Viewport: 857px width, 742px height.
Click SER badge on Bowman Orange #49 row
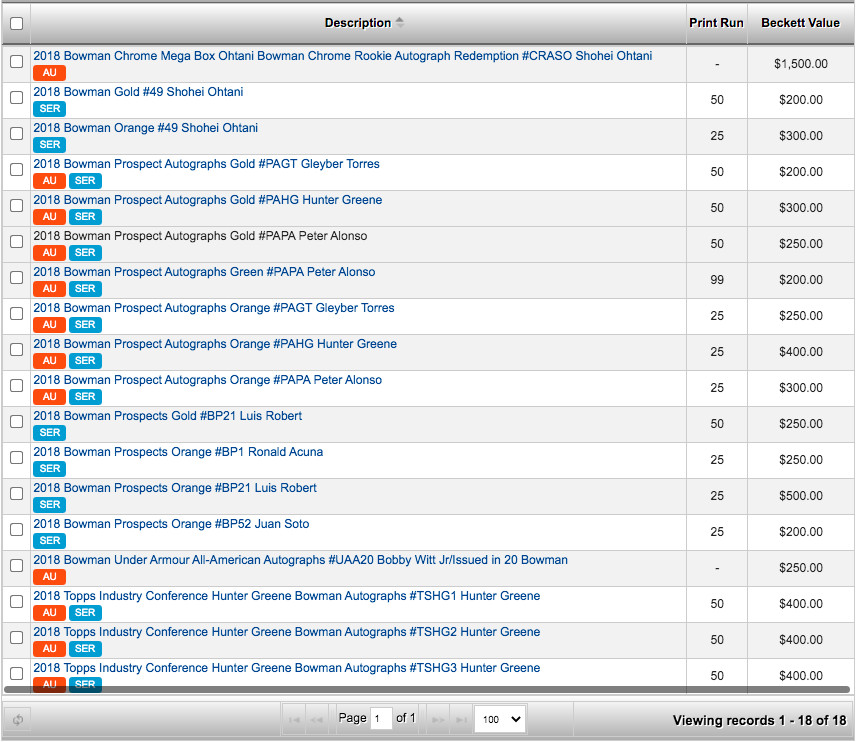[x=49, y=145]
